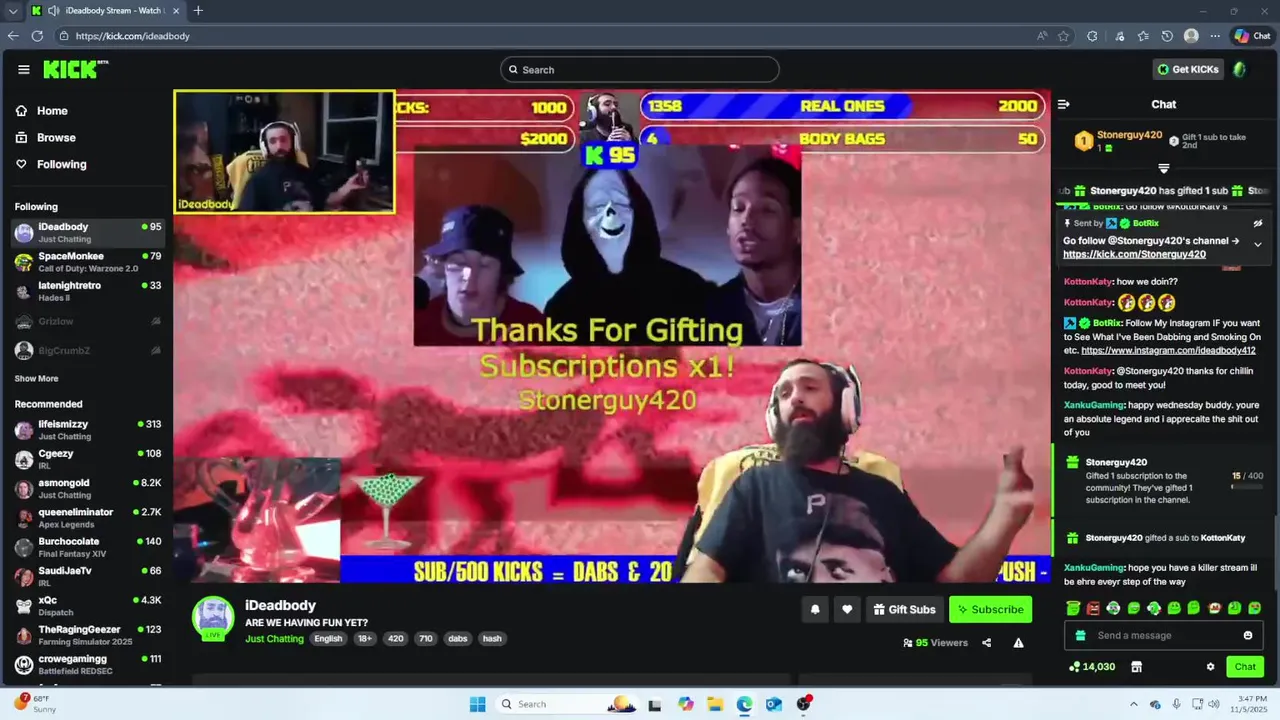
Task: Click Gift Subs button
Action: [904, 609]
